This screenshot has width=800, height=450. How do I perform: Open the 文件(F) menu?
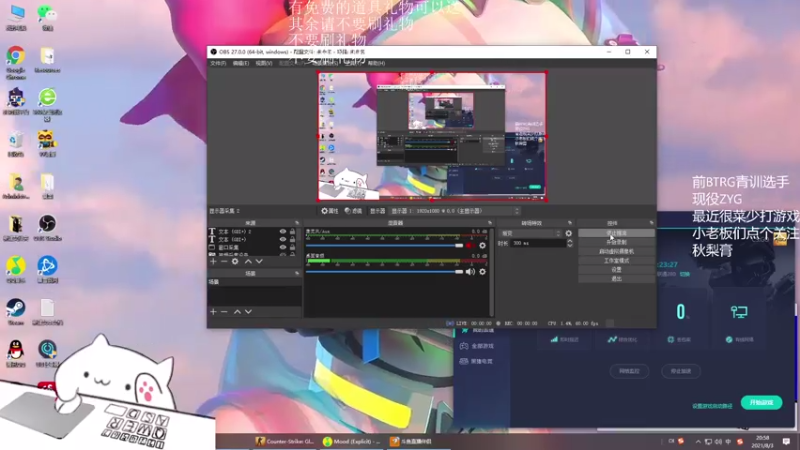218,63
